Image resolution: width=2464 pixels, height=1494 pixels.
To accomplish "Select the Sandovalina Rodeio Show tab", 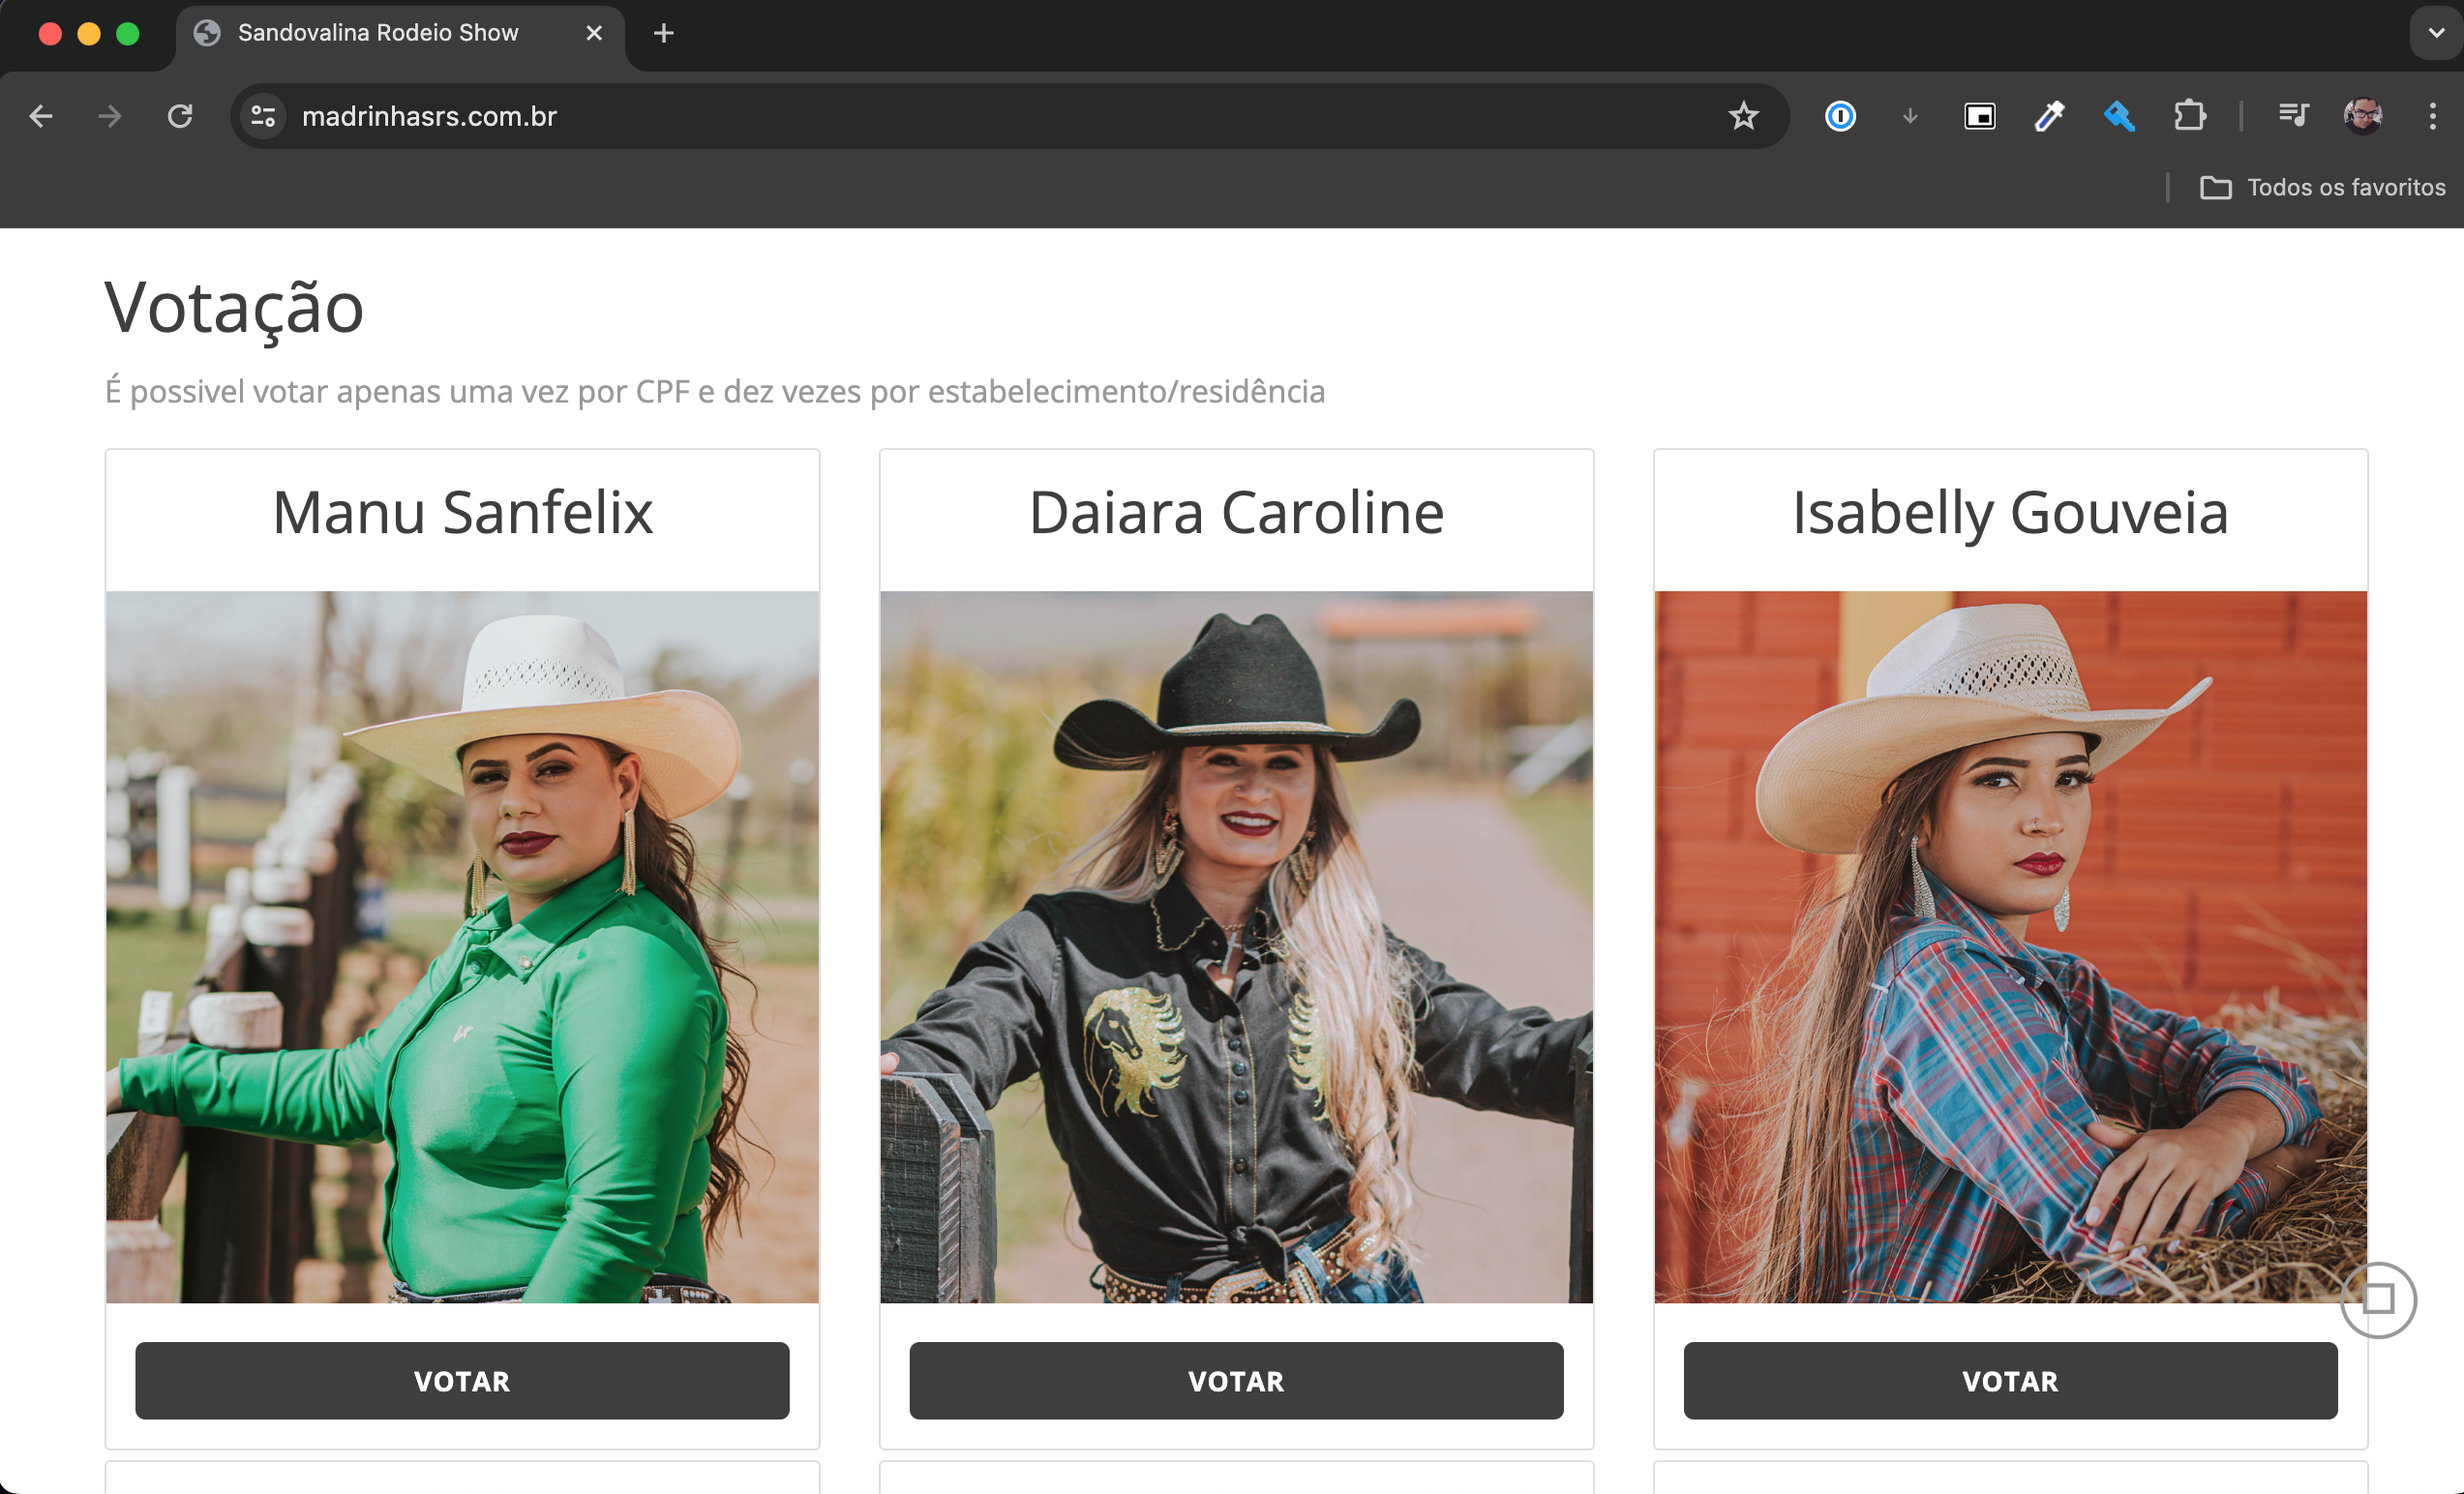I will point(400,35).
